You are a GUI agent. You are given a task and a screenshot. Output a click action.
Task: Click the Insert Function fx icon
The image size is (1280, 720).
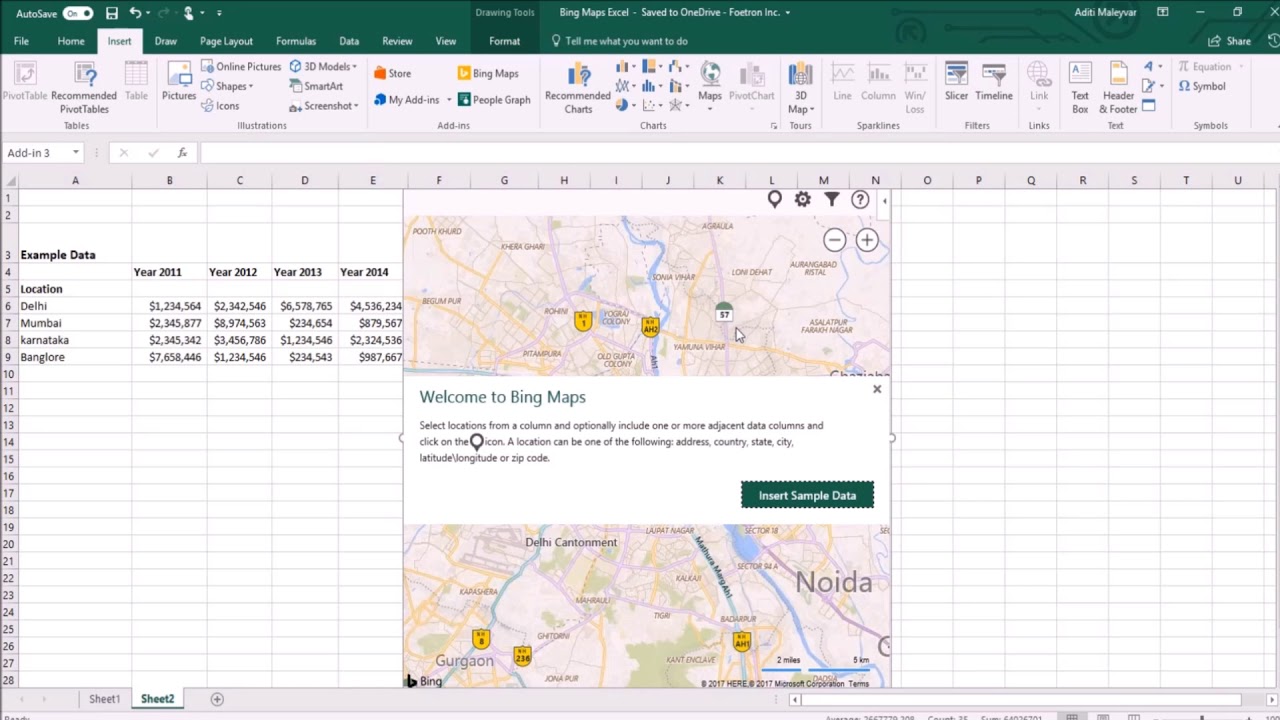182,153
